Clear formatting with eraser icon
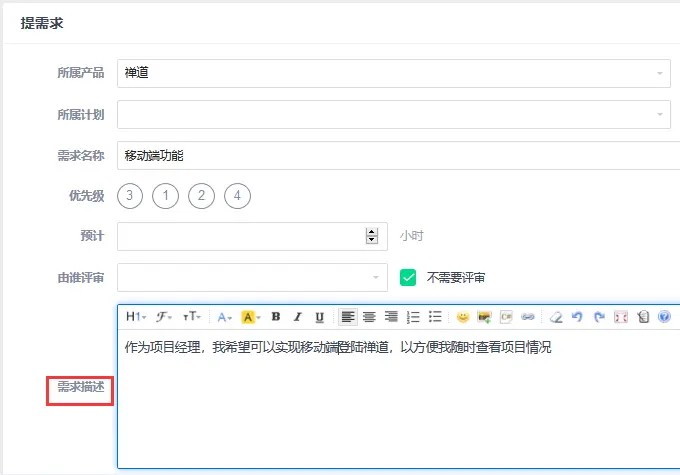 point(556,317)
